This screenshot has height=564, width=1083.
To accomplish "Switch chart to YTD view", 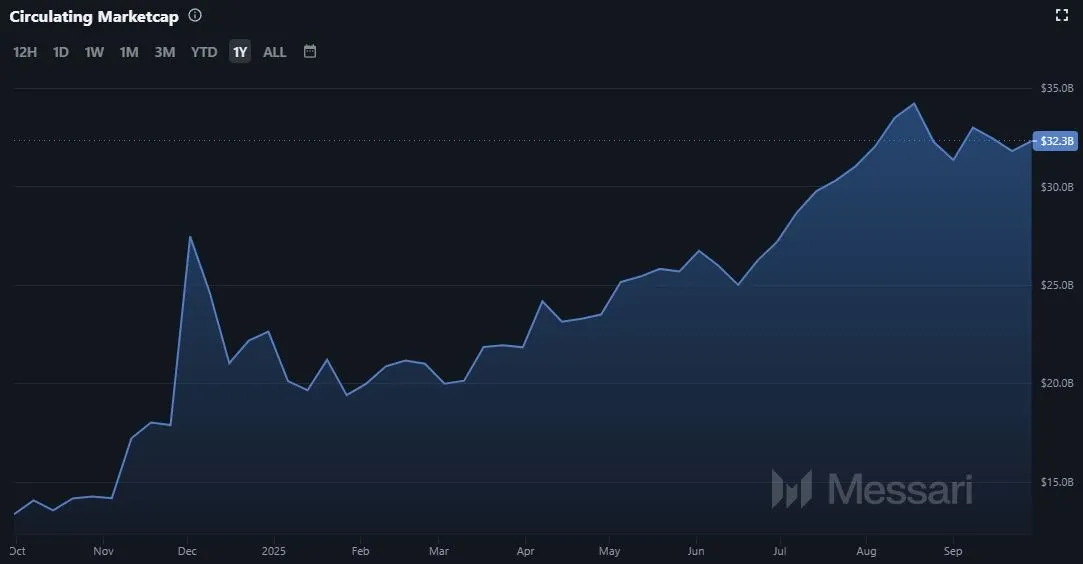I will tap(204, 52).
